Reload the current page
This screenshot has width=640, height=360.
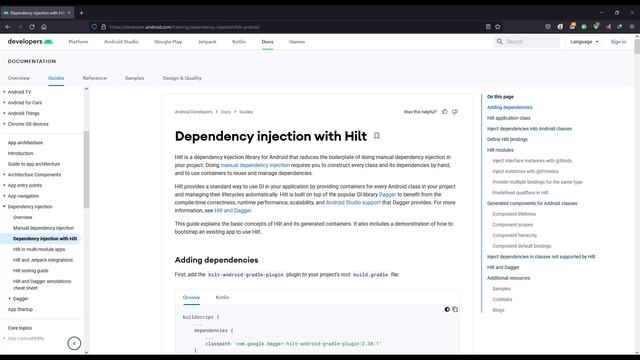32,27
